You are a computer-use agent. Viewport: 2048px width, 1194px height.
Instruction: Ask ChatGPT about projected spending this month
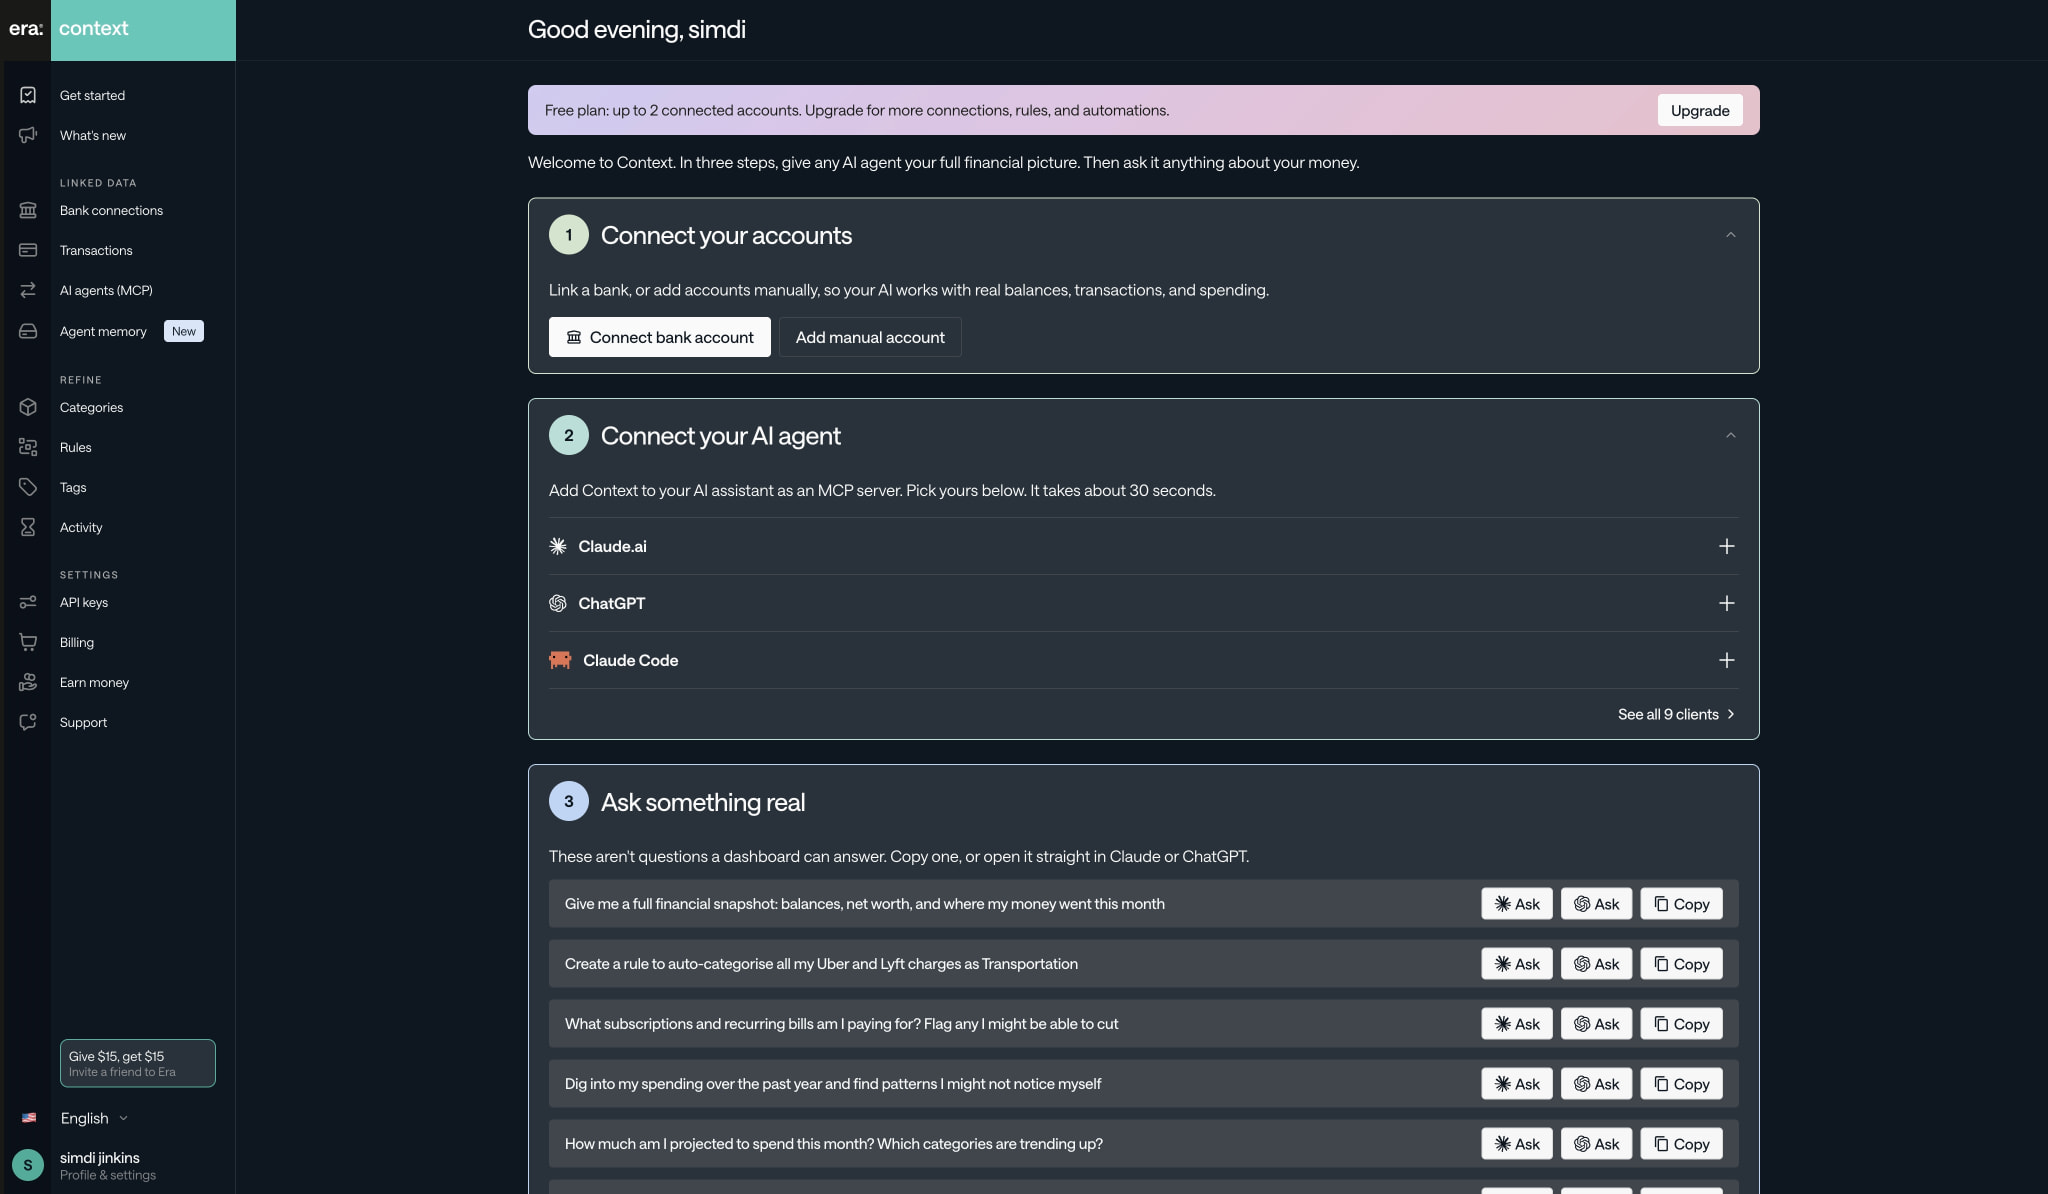(x=1597, y=1144)
